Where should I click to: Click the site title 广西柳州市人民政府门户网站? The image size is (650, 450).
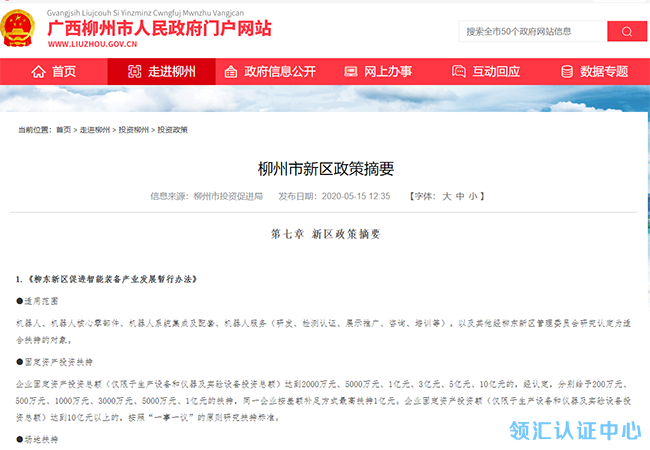160,29
